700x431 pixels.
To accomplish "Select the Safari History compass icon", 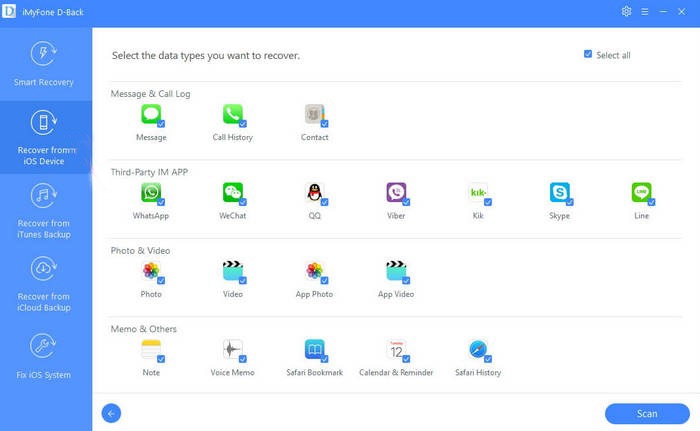I will [x=478, y=349].
